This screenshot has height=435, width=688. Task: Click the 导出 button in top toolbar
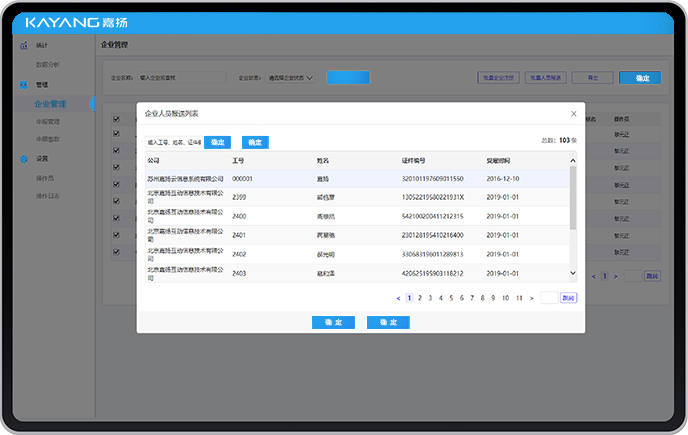pyautogui.click(x=592, y=77)
